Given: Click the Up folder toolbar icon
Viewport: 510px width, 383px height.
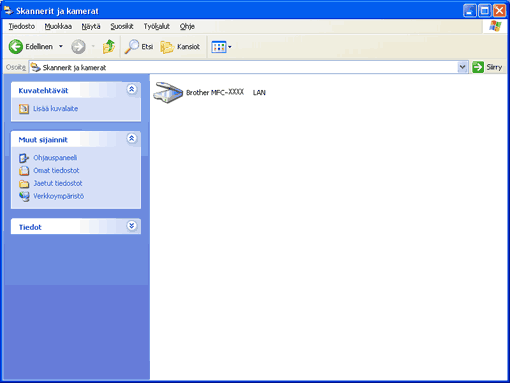Looking at the screenshot, I should (x=109, y=47).
